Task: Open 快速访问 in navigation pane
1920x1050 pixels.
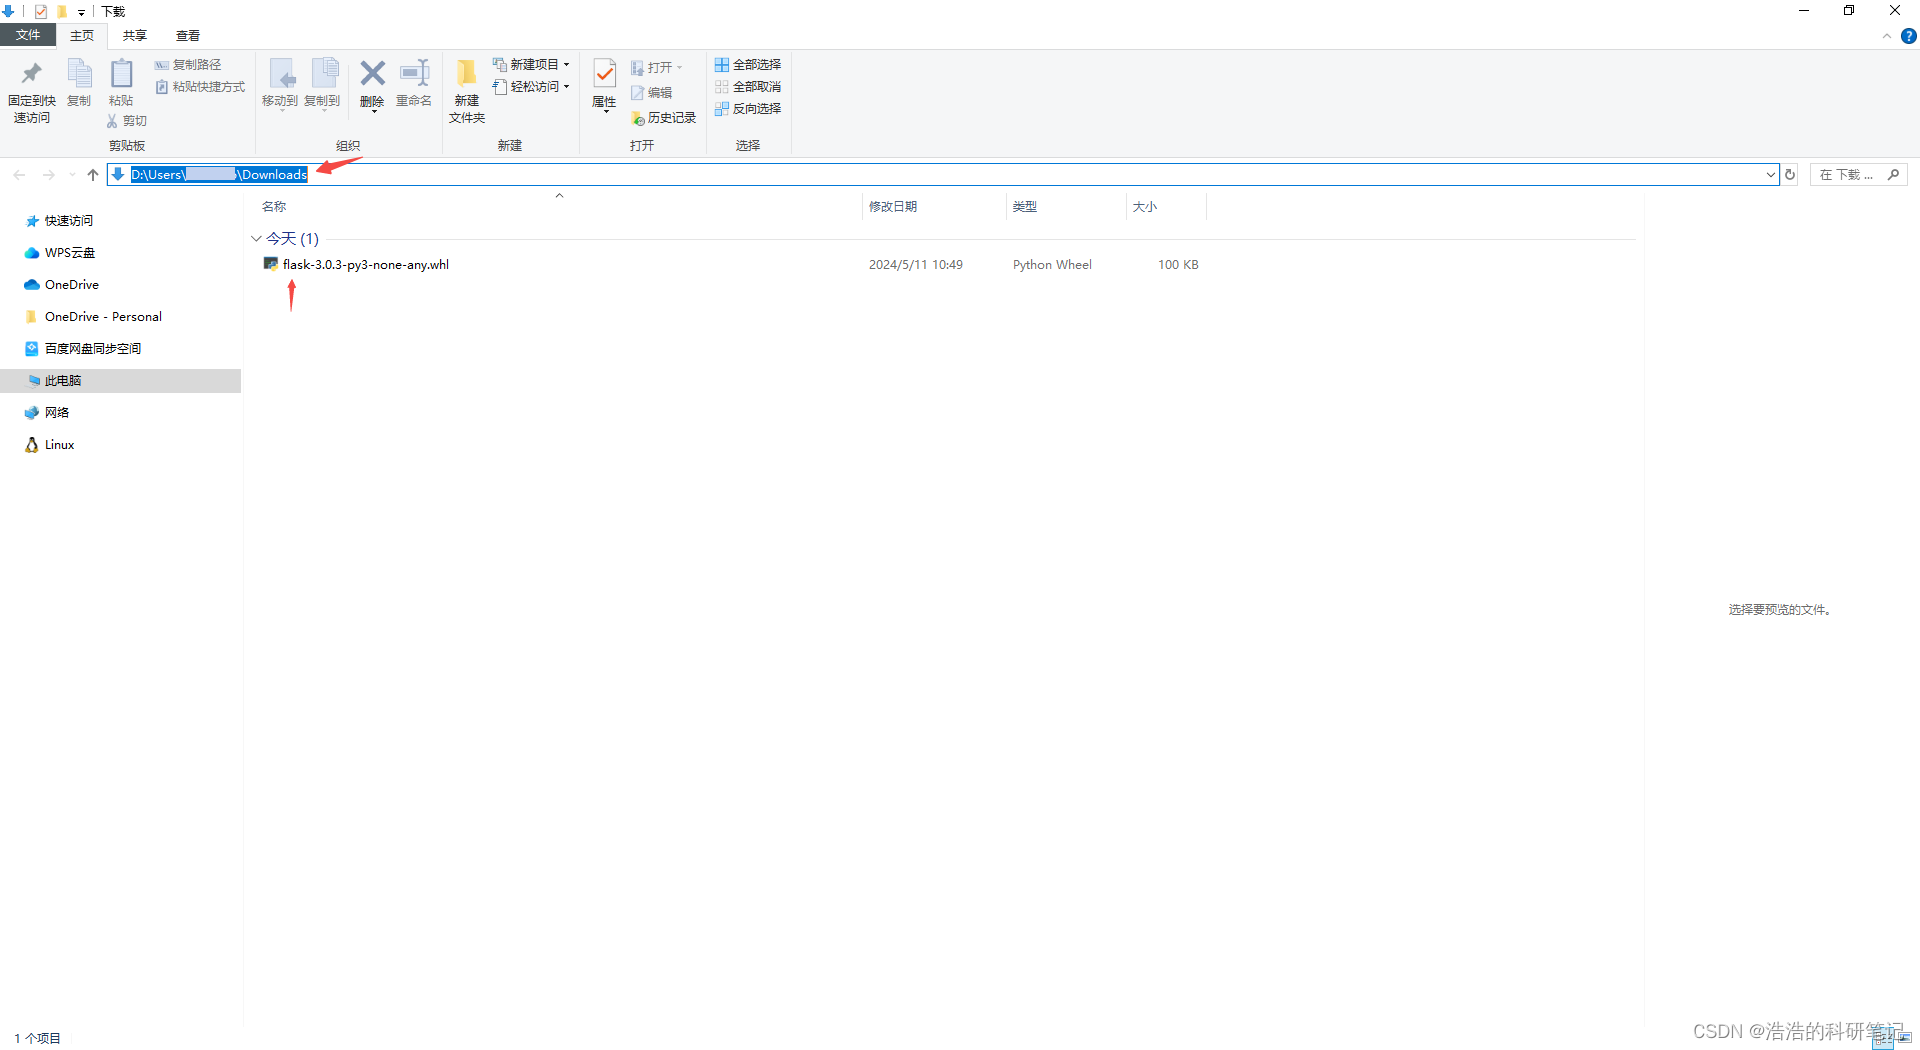Action: [x=68, y=221]
